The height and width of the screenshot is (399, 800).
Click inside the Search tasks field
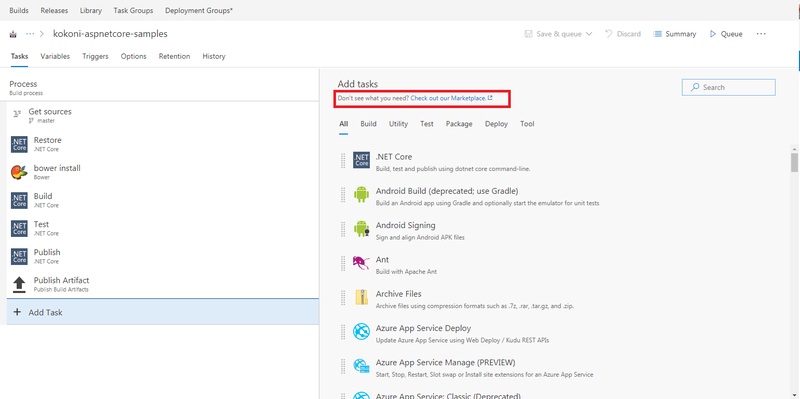(729, 87)
